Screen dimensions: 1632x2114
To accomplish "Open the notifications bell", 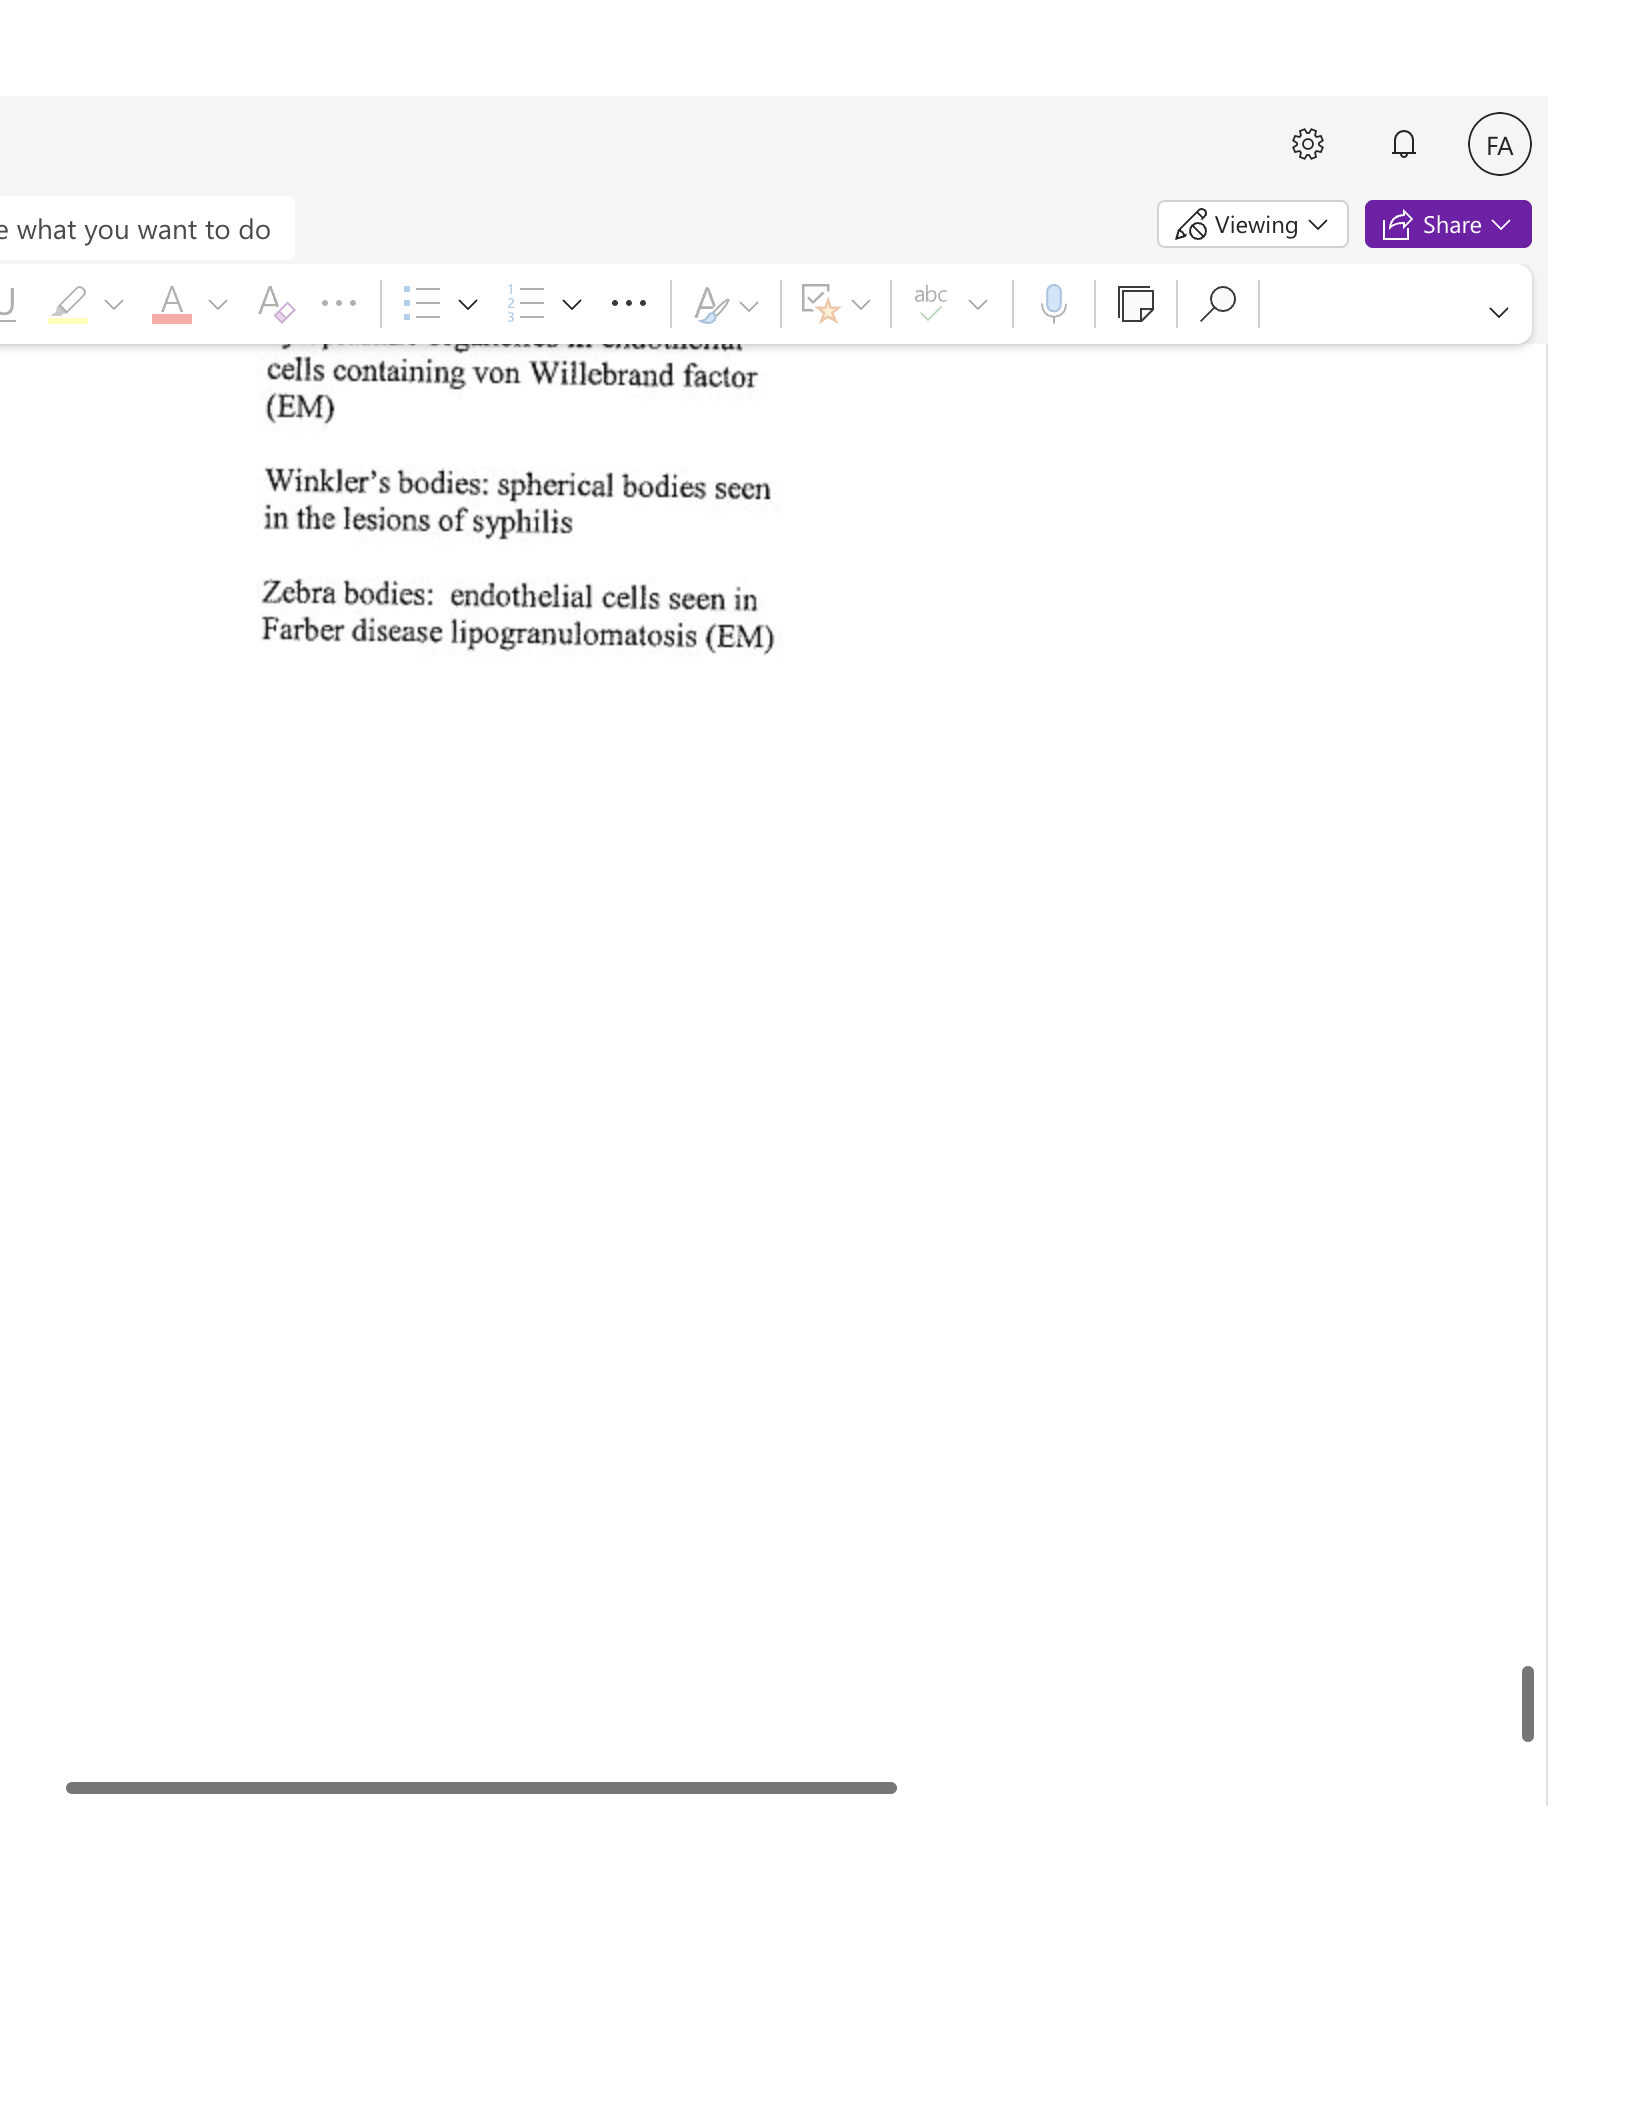I will (x=1404, y=144).
